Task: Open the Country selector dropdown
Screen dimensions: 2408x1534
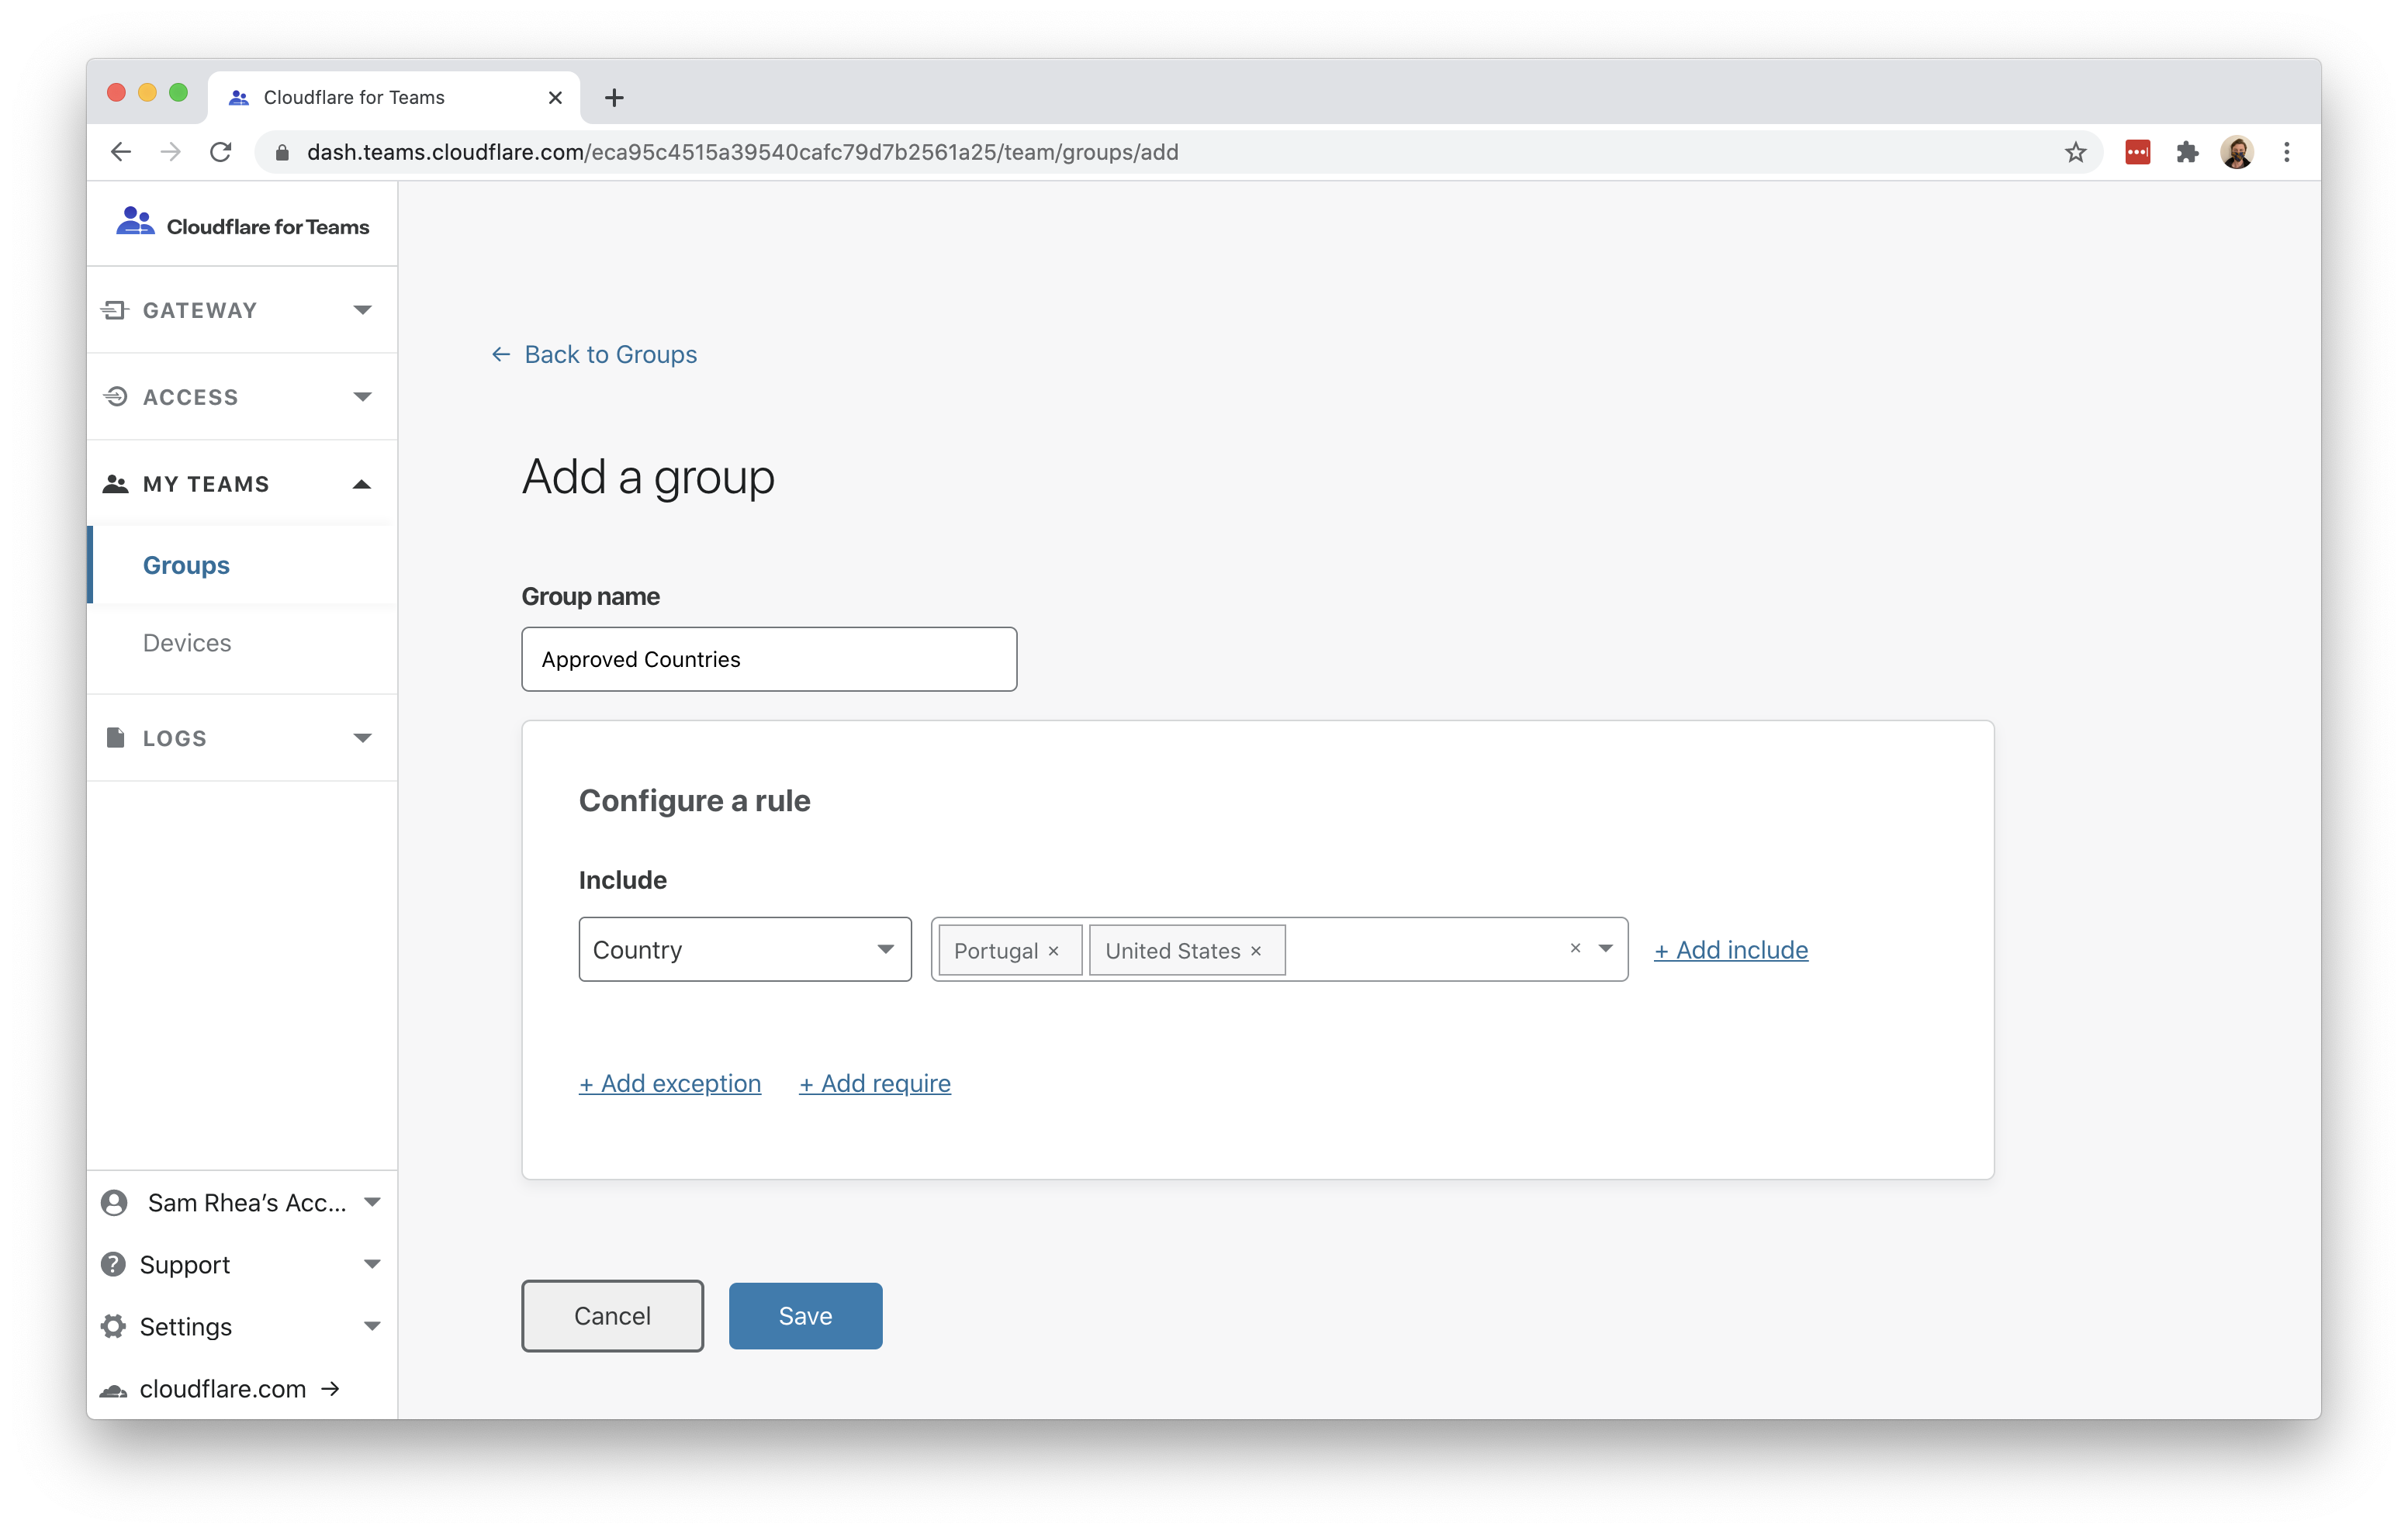Action: click(744, 950)
